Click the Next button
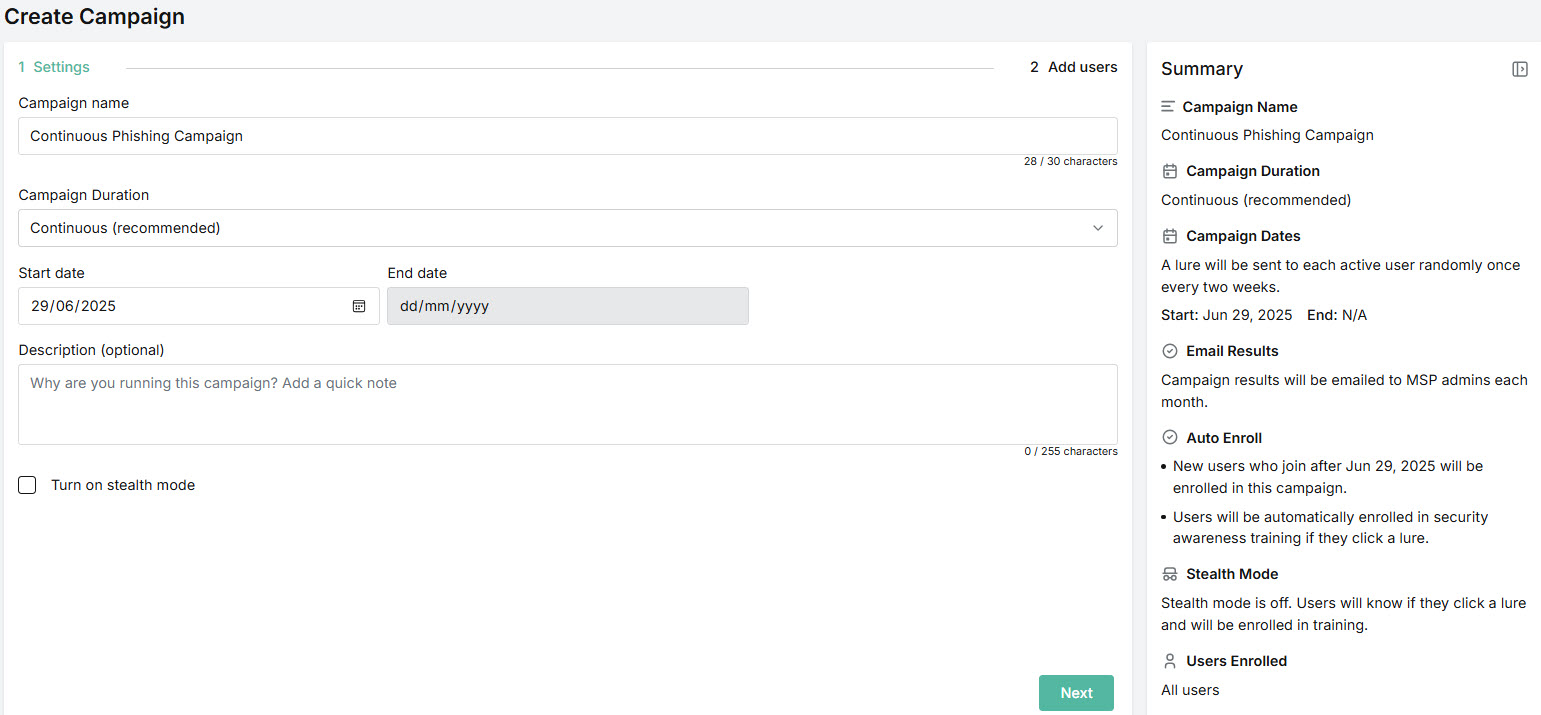The image size is (1541, 715). (x=1076, y=693)
